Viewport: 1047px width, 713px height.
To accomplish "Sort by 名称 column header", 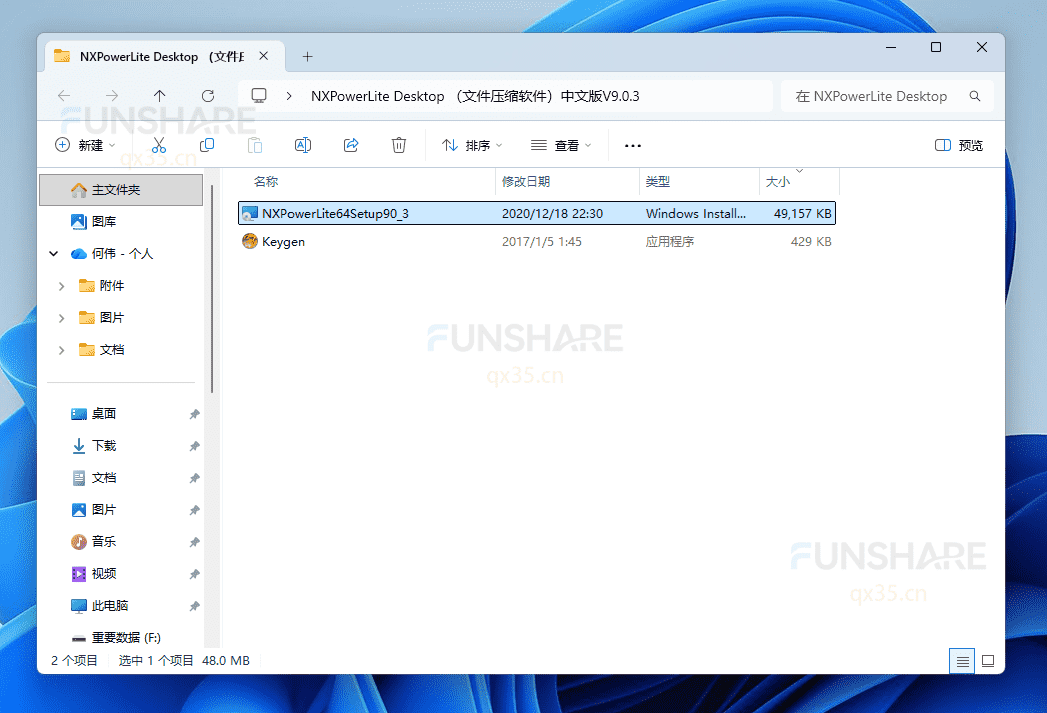I will pyautogui.click(x=266, y=182).
